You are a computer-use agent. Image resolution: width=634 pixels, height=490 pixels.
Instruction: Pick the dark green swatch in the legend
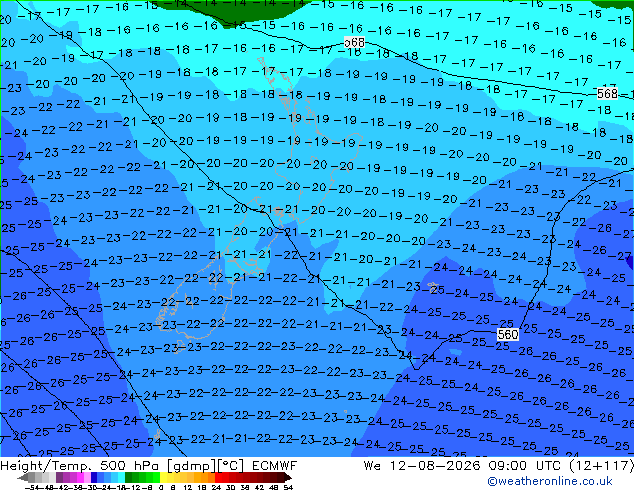[129, 477]
